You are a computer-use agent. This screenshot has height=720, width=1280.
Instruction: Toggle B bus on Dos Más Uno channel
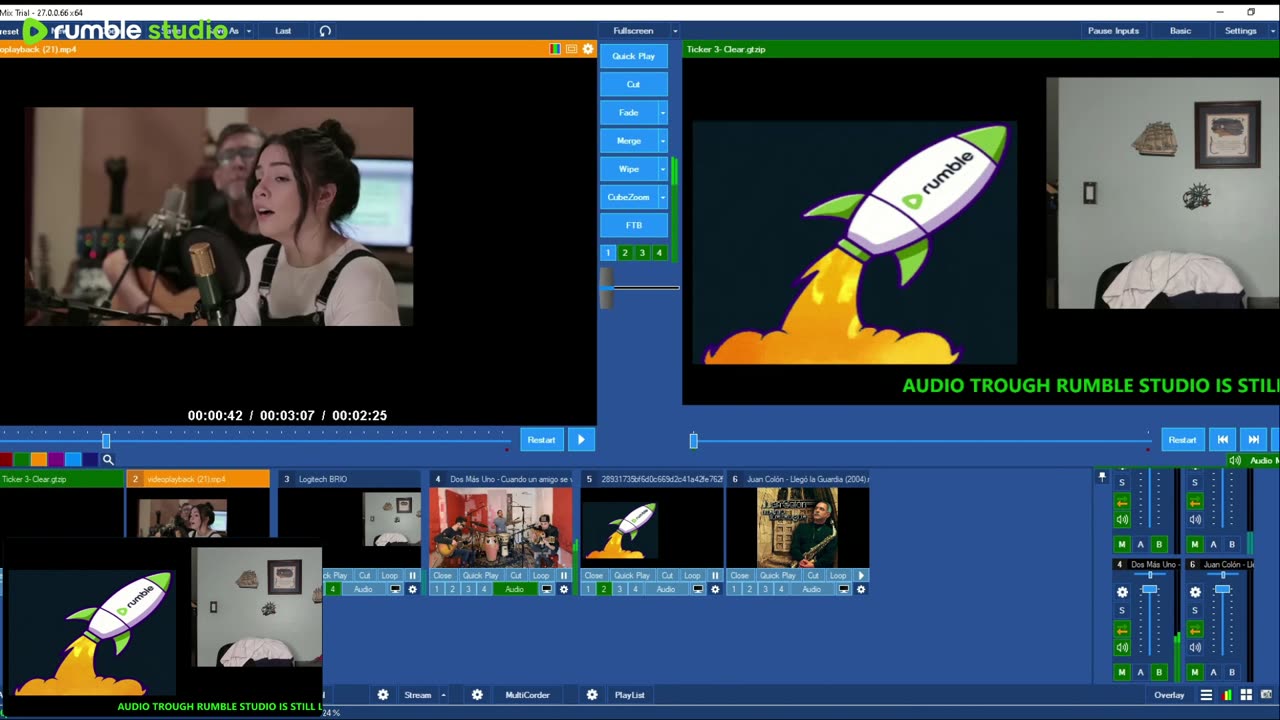point(1159,672)
